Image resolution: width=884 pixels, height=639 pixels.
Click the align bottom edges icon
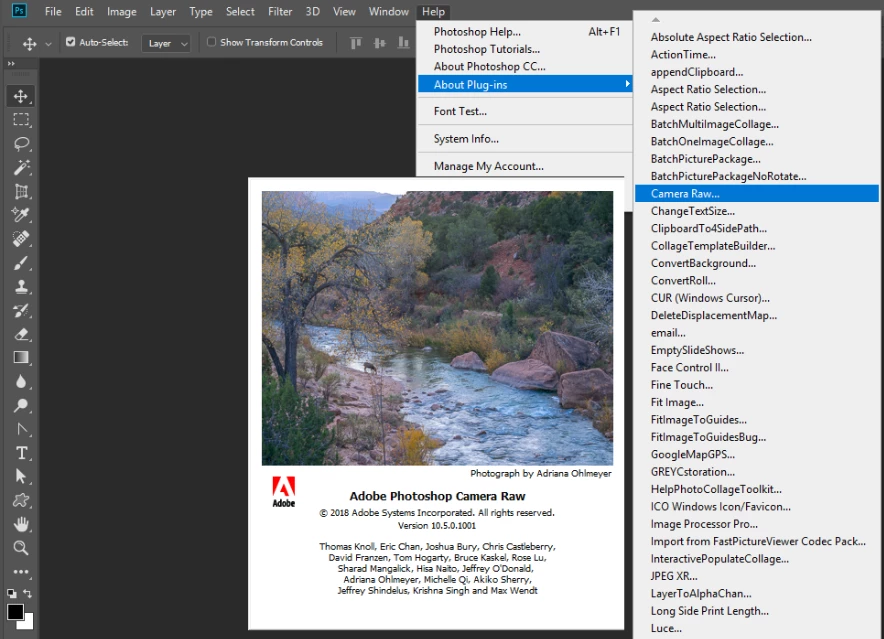[x=403, y=43]
